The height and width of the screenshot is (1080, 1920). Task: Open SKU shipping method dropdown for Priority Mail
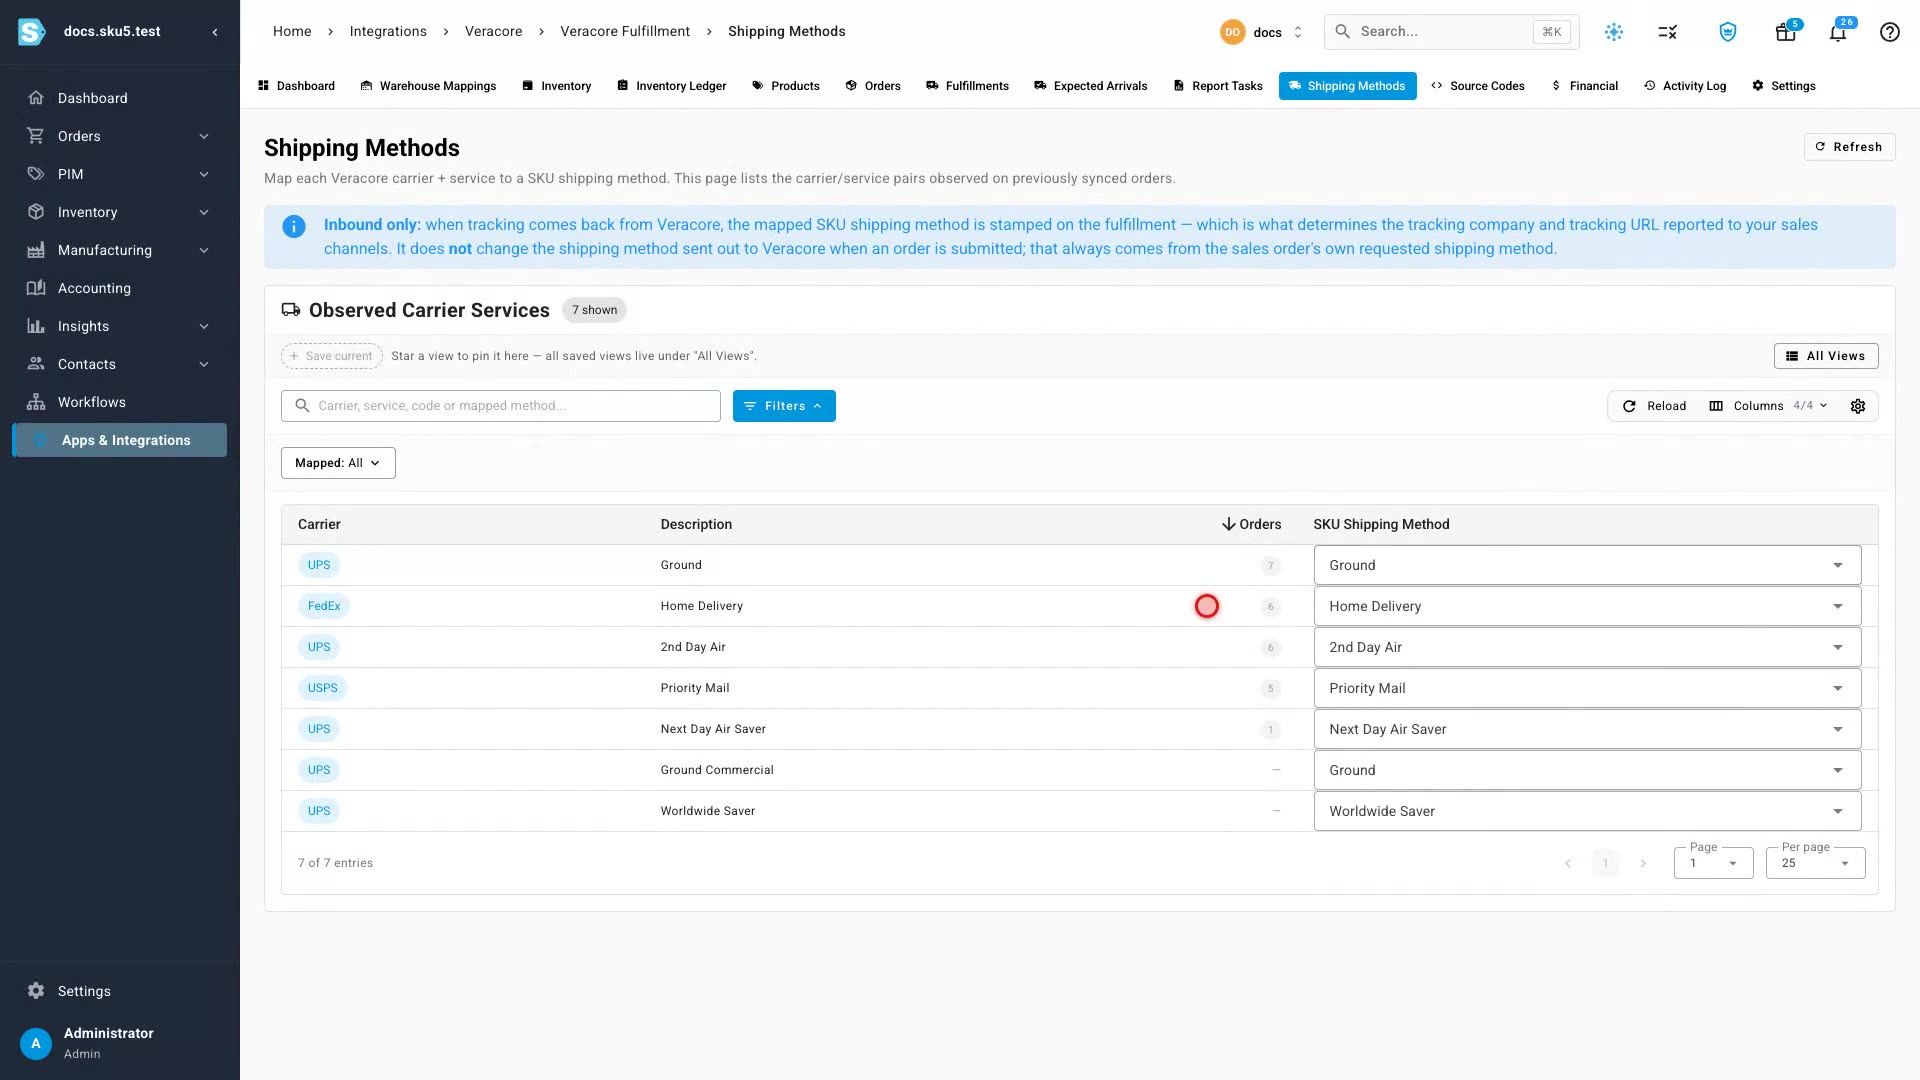1587,688
